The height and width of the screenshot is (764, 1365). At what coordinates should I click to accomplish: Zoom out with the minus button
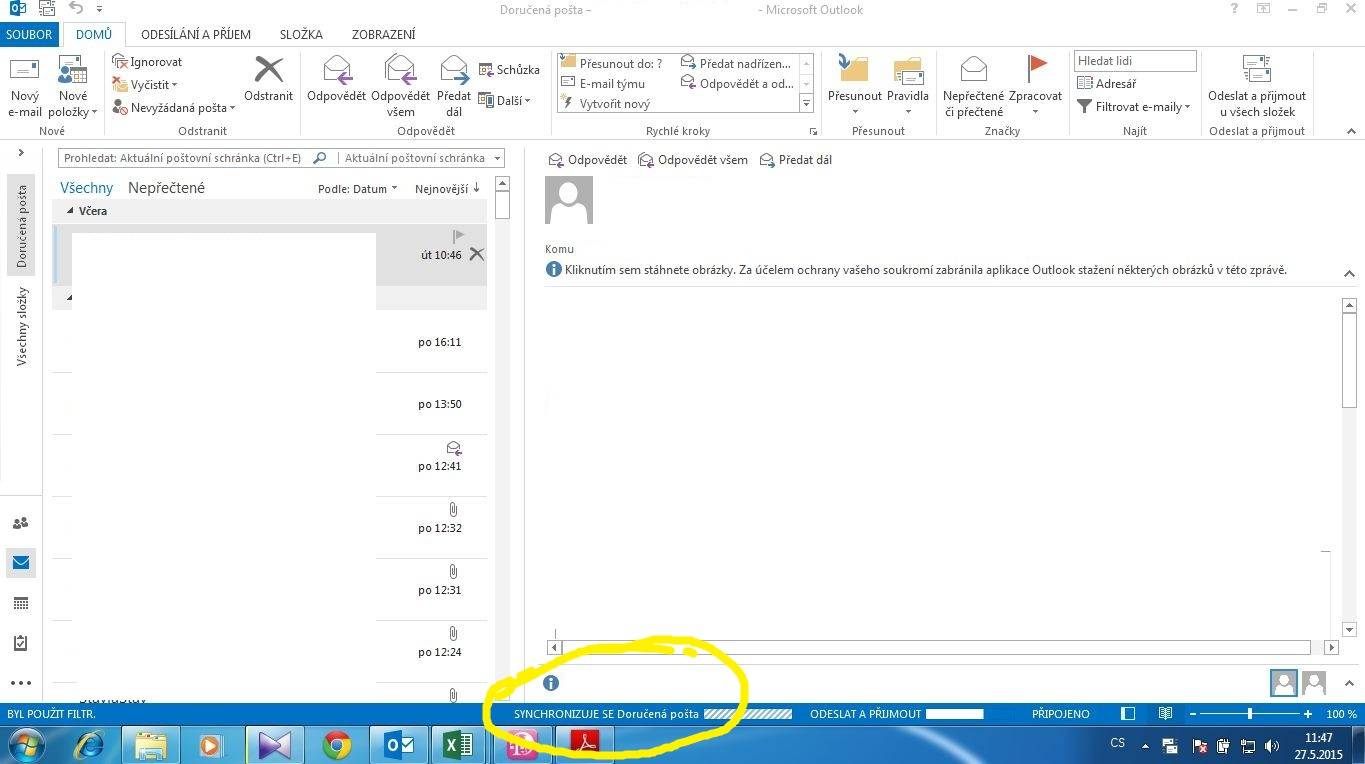point(1192,714)
